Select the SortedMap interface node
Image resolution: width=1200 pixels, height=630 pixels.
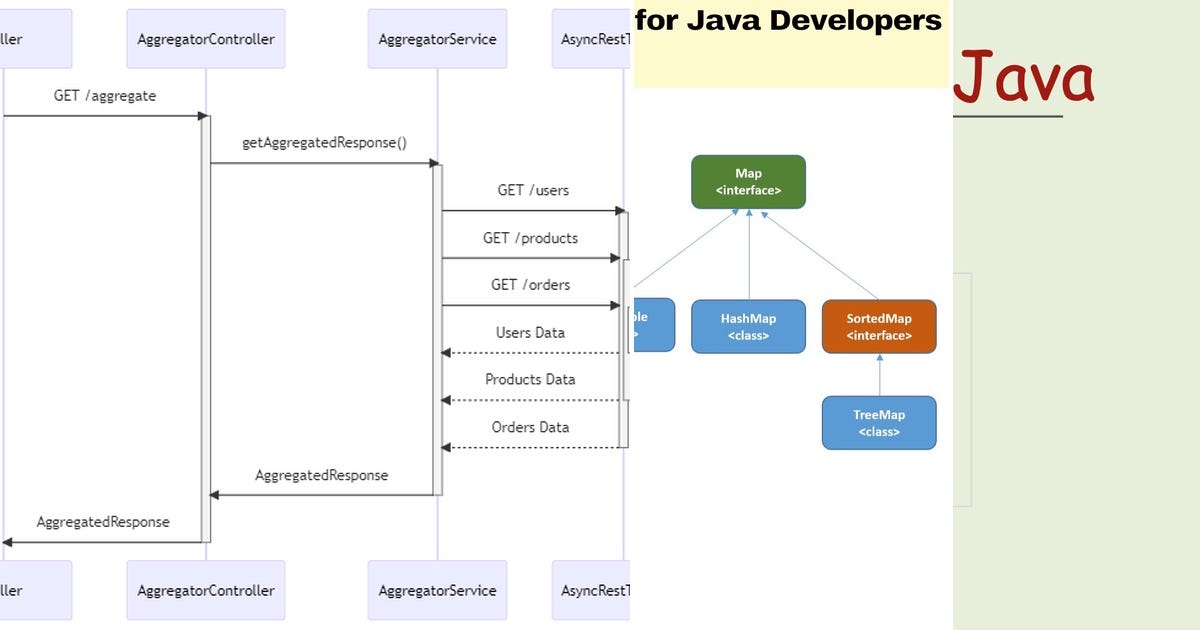pyautogui.click(x=878, y=326)
